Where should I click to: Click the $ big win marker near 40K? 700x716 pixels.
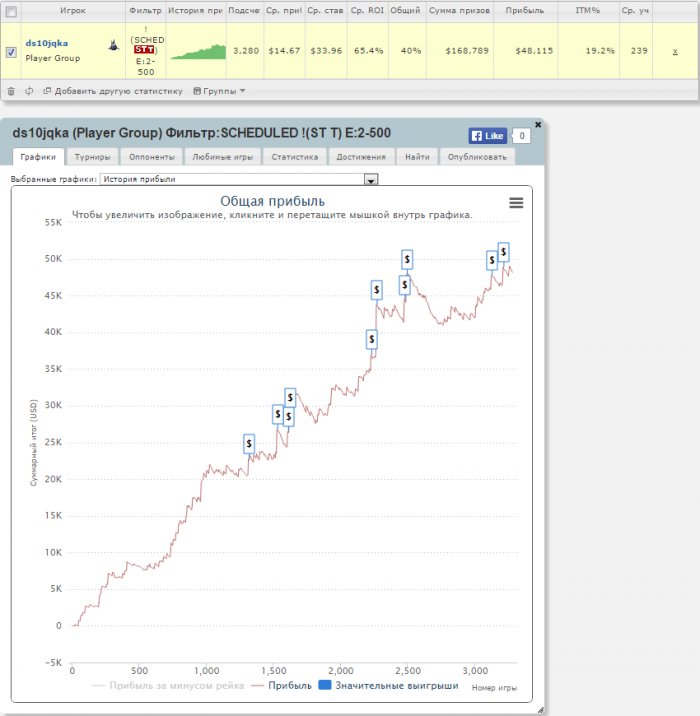372,339
